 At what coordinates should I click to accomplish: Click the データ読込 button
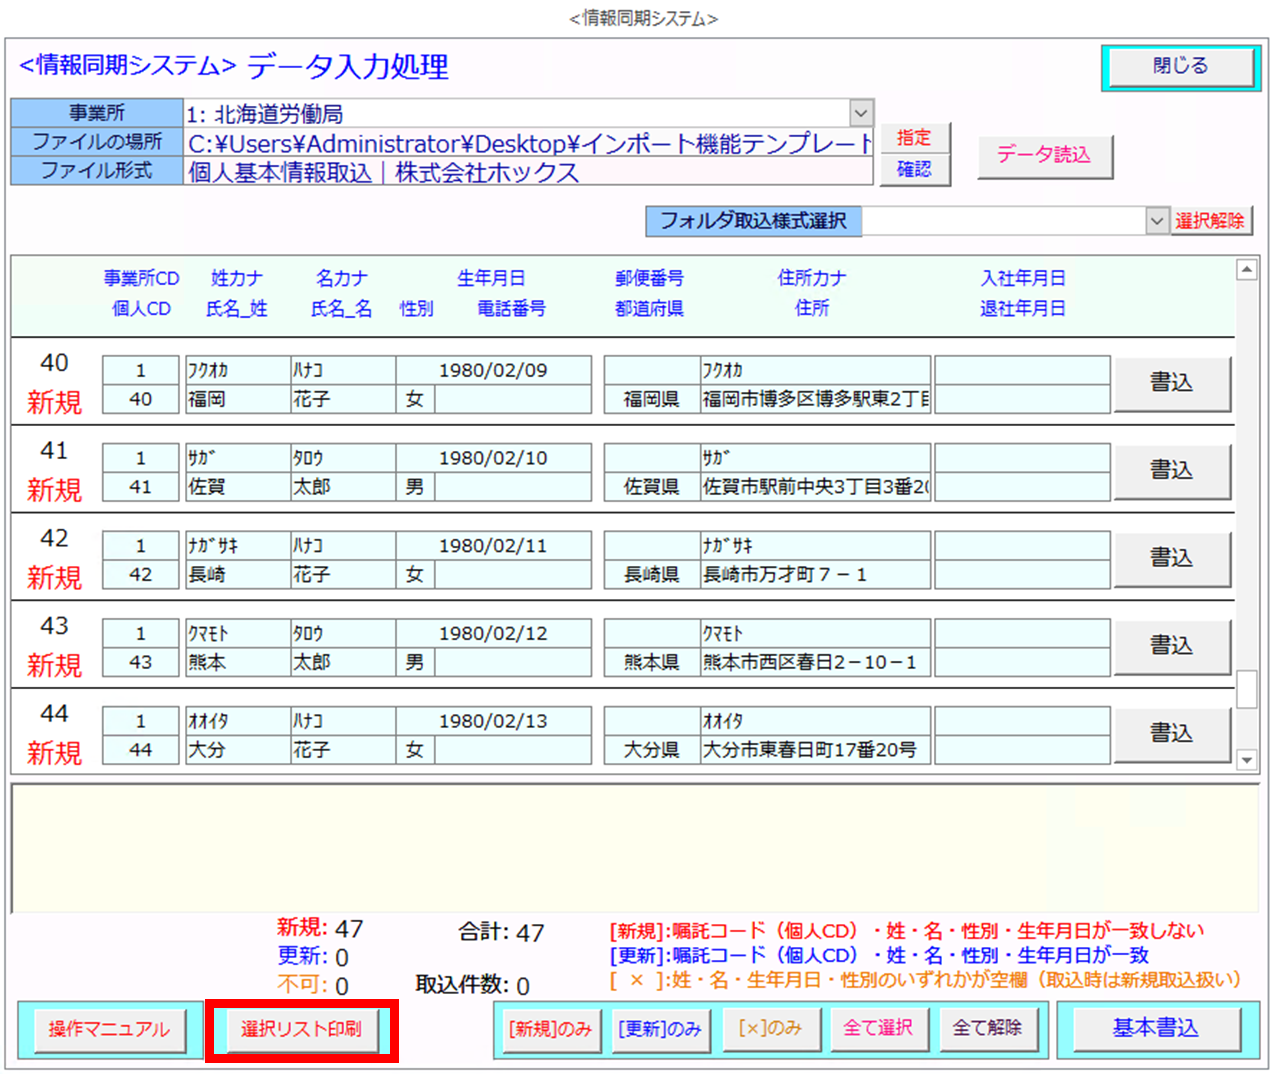tap(1044, 155)
